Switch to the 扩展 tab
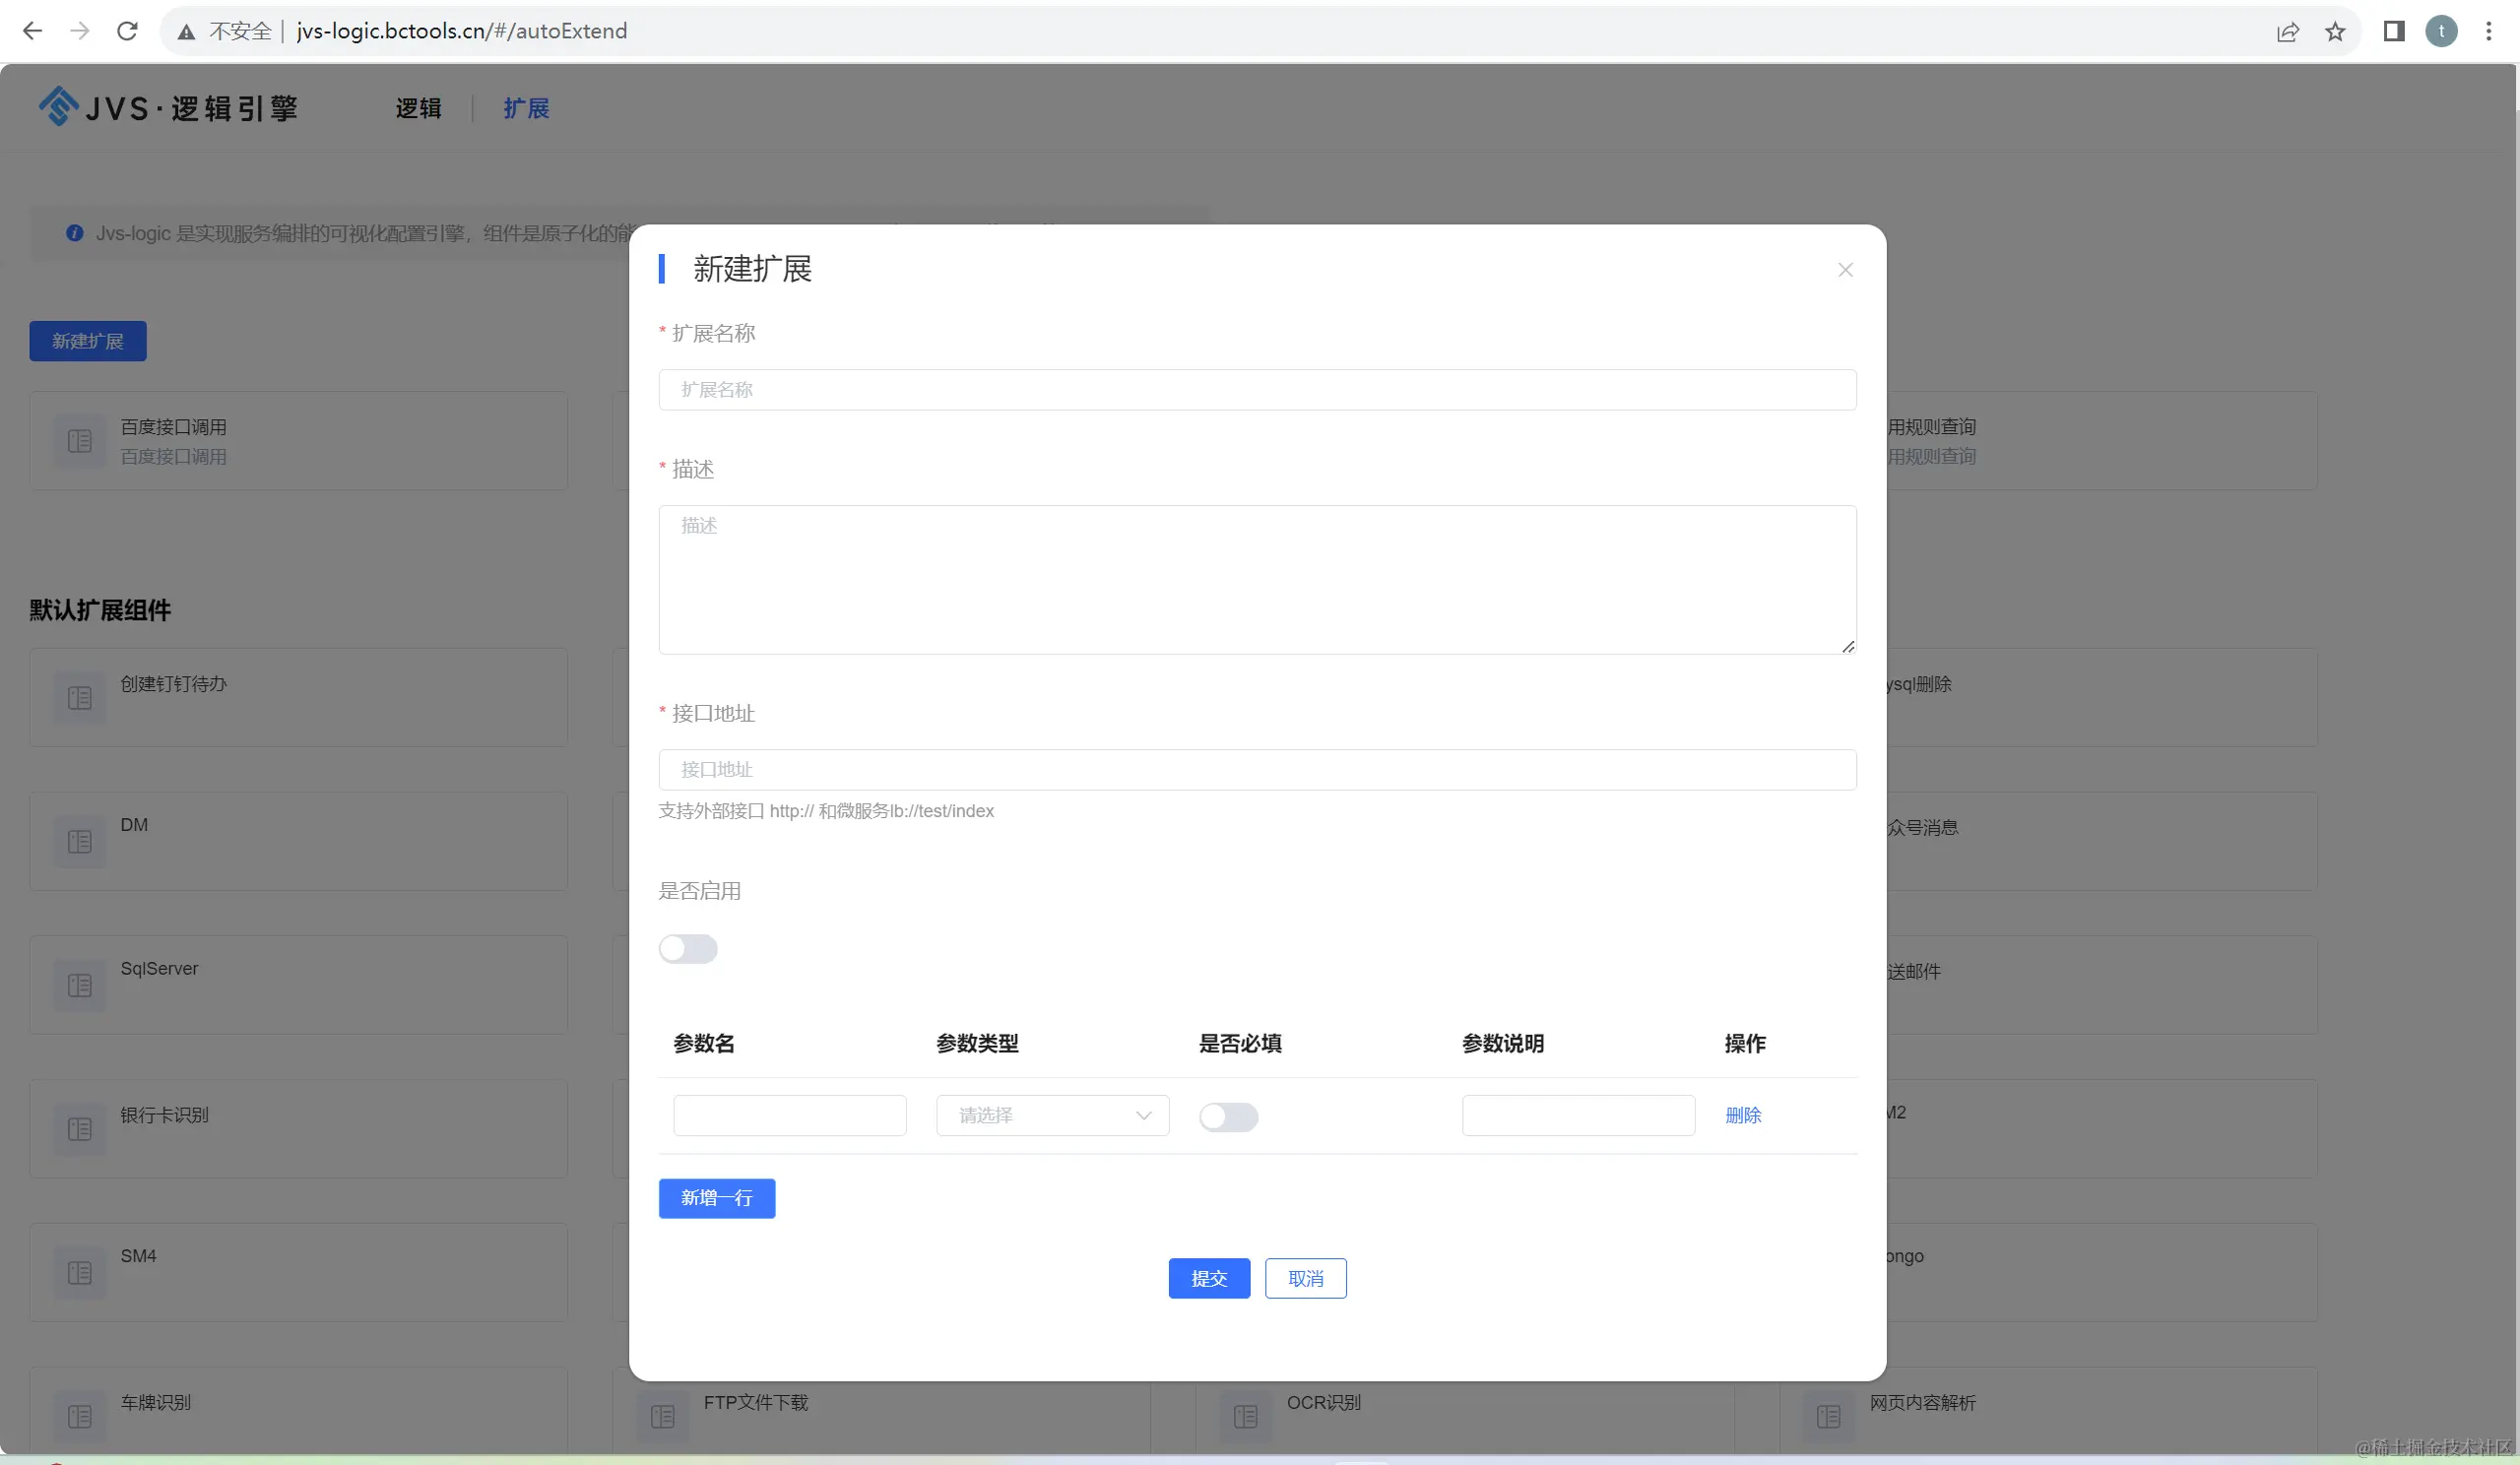2520x1465 pixels. 526,108
